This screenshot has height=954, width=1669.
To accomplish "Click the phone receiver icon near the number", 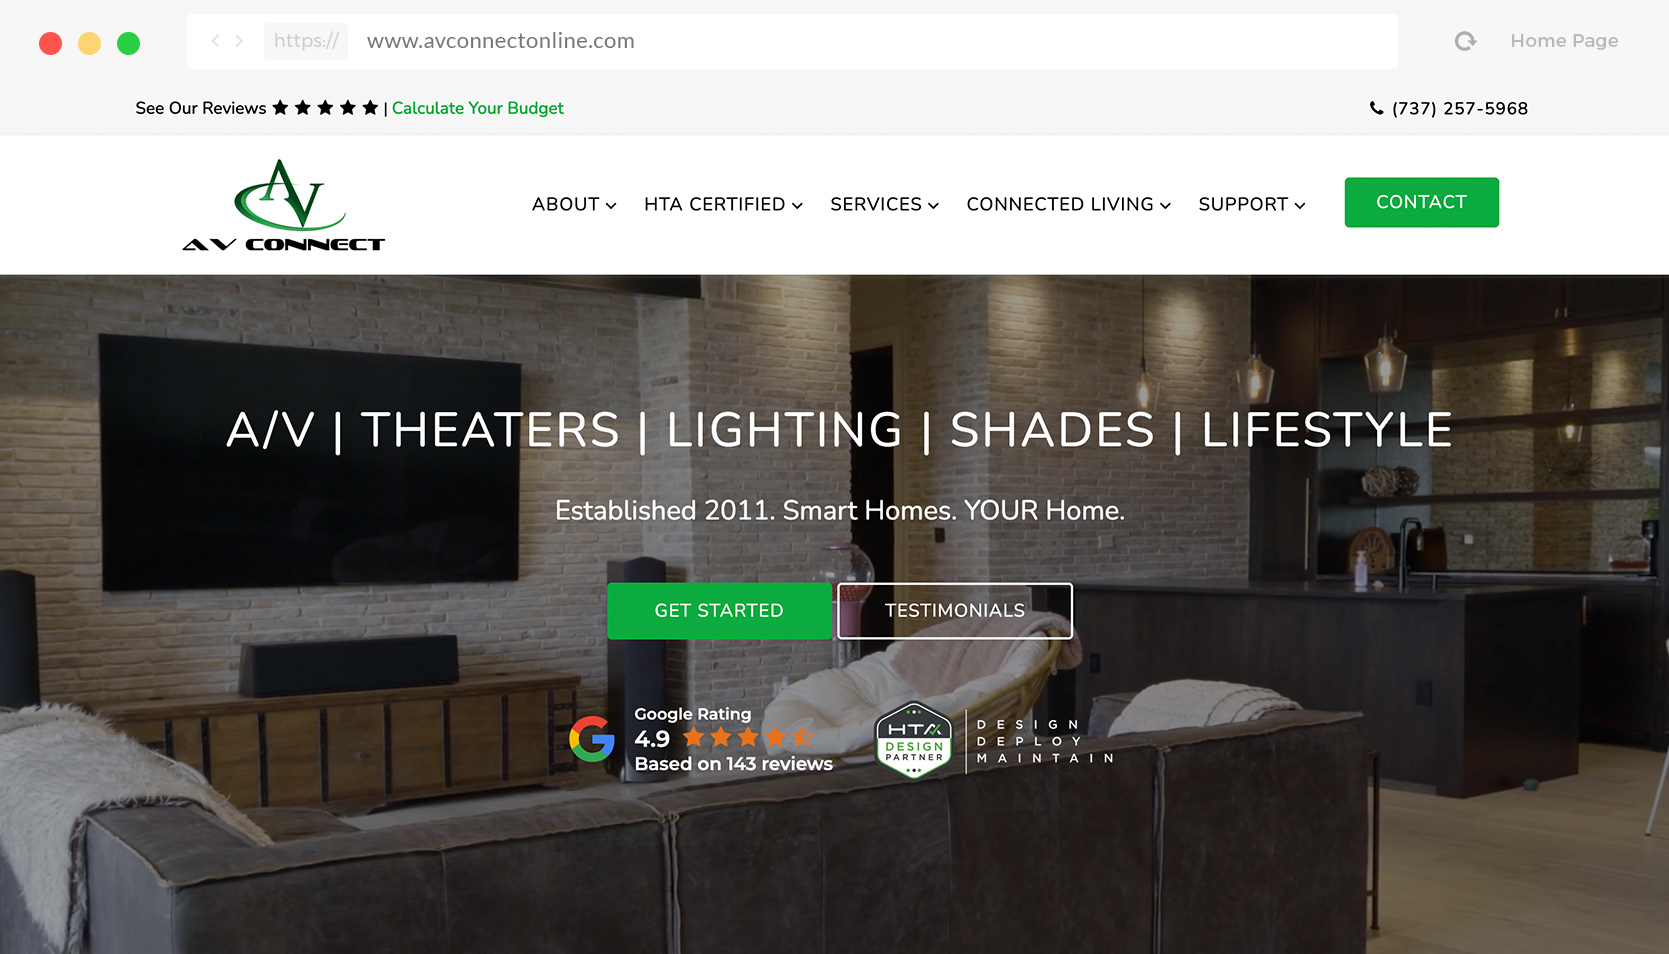I will click(1376, 108).
